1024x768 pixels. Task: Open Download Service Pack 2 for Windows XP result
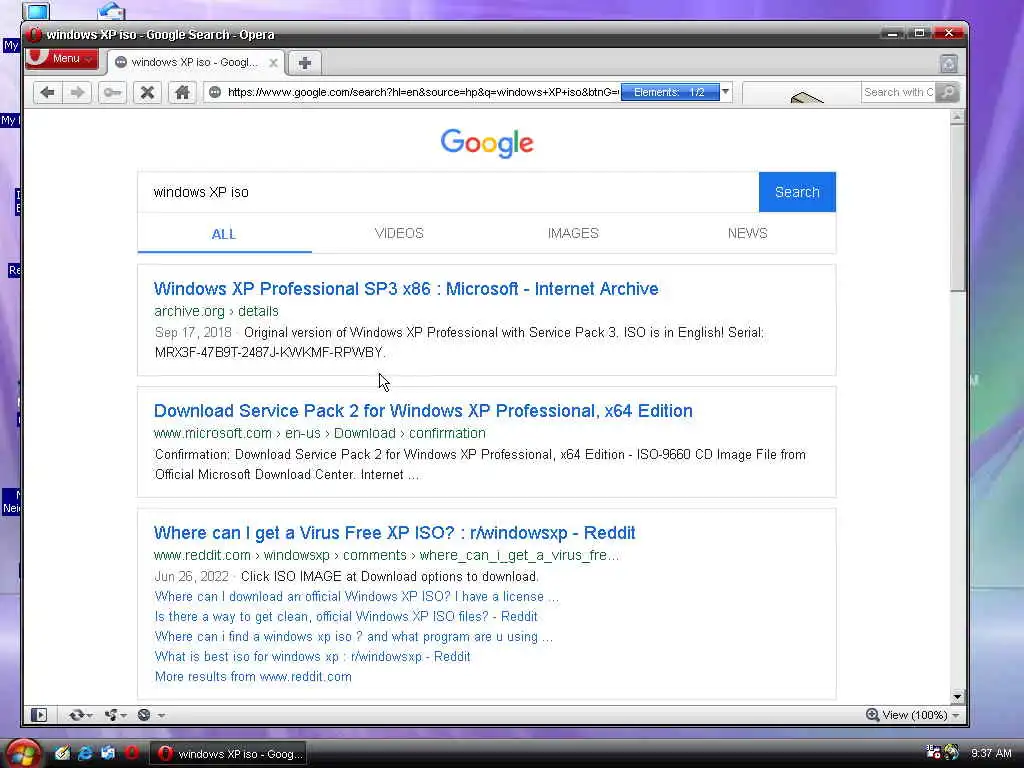pos(423,411)
